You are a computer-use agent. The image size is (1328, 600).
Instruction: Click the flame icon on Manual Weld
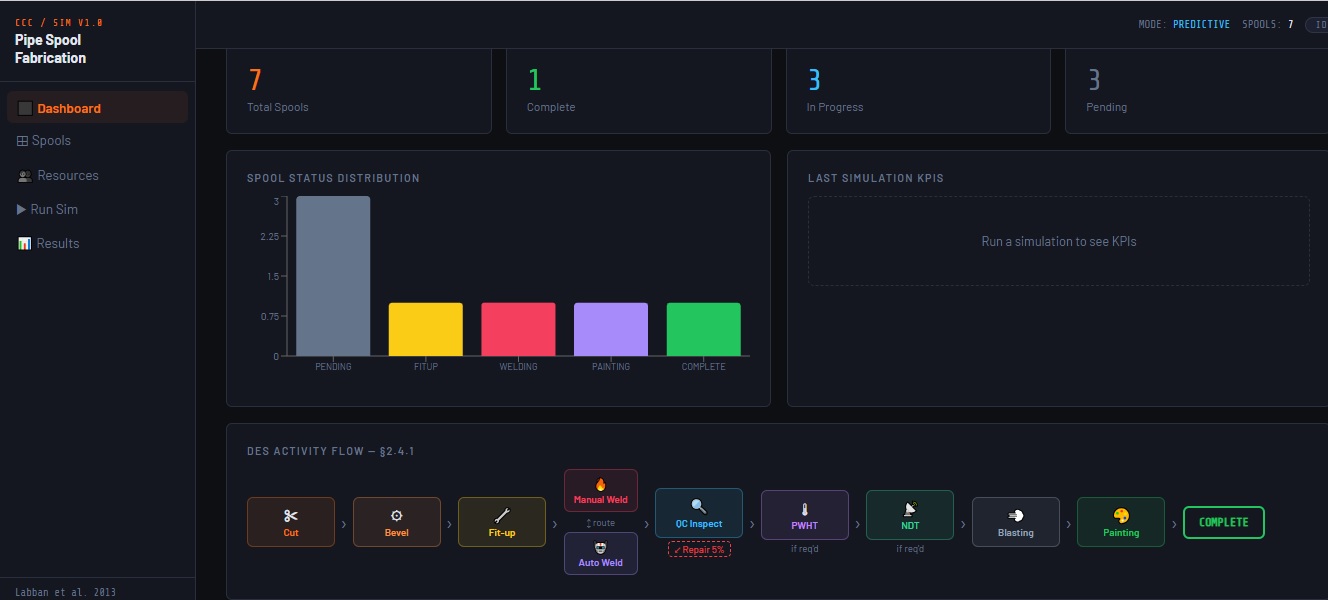pos(601,484)
